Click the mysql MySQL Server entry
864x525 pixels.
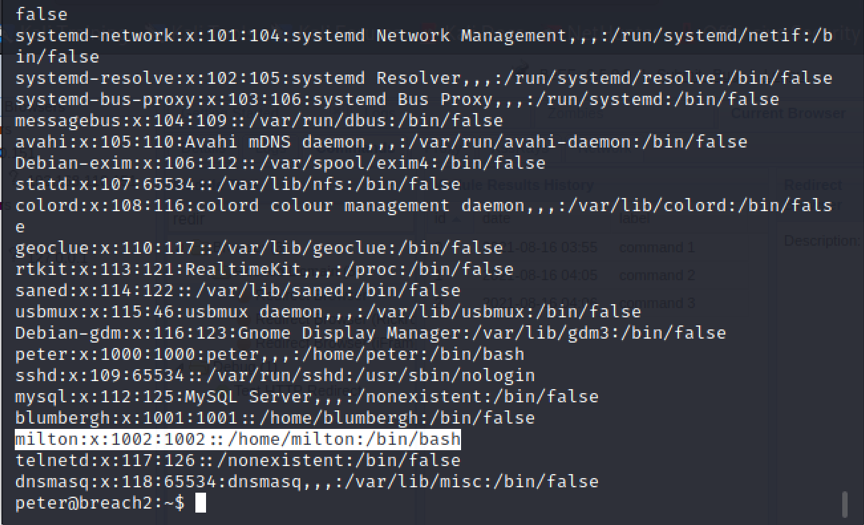tap(307, 397)
